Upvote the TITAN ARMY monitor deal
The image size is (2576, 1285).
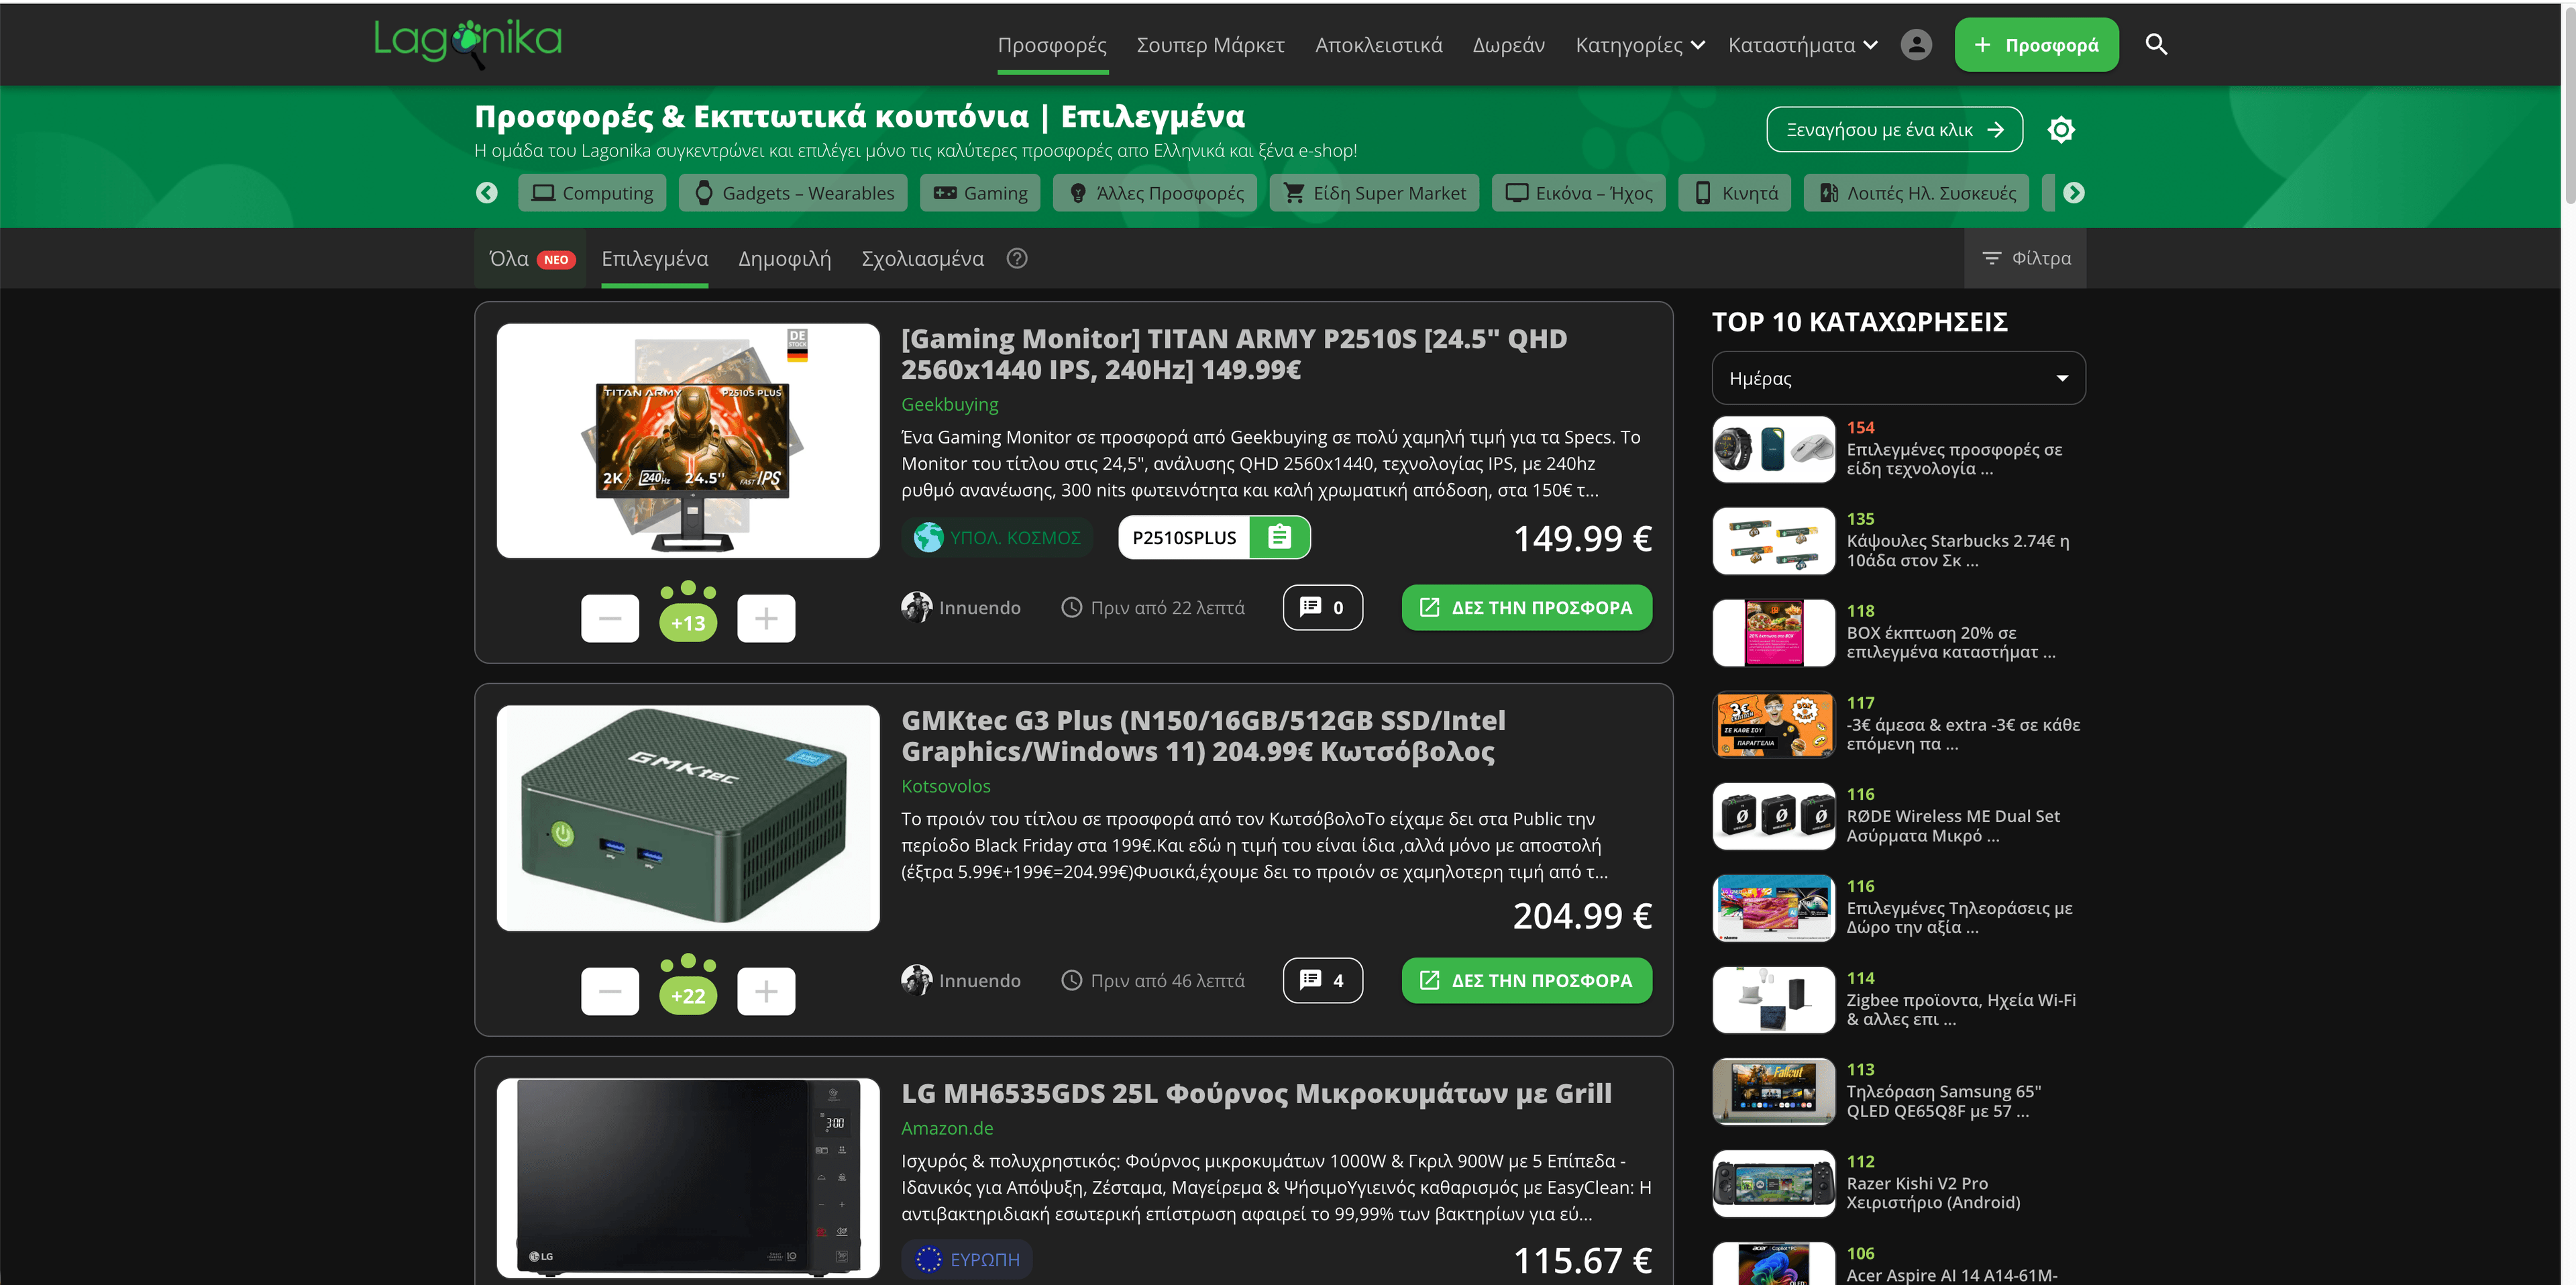tap(766, 619)
